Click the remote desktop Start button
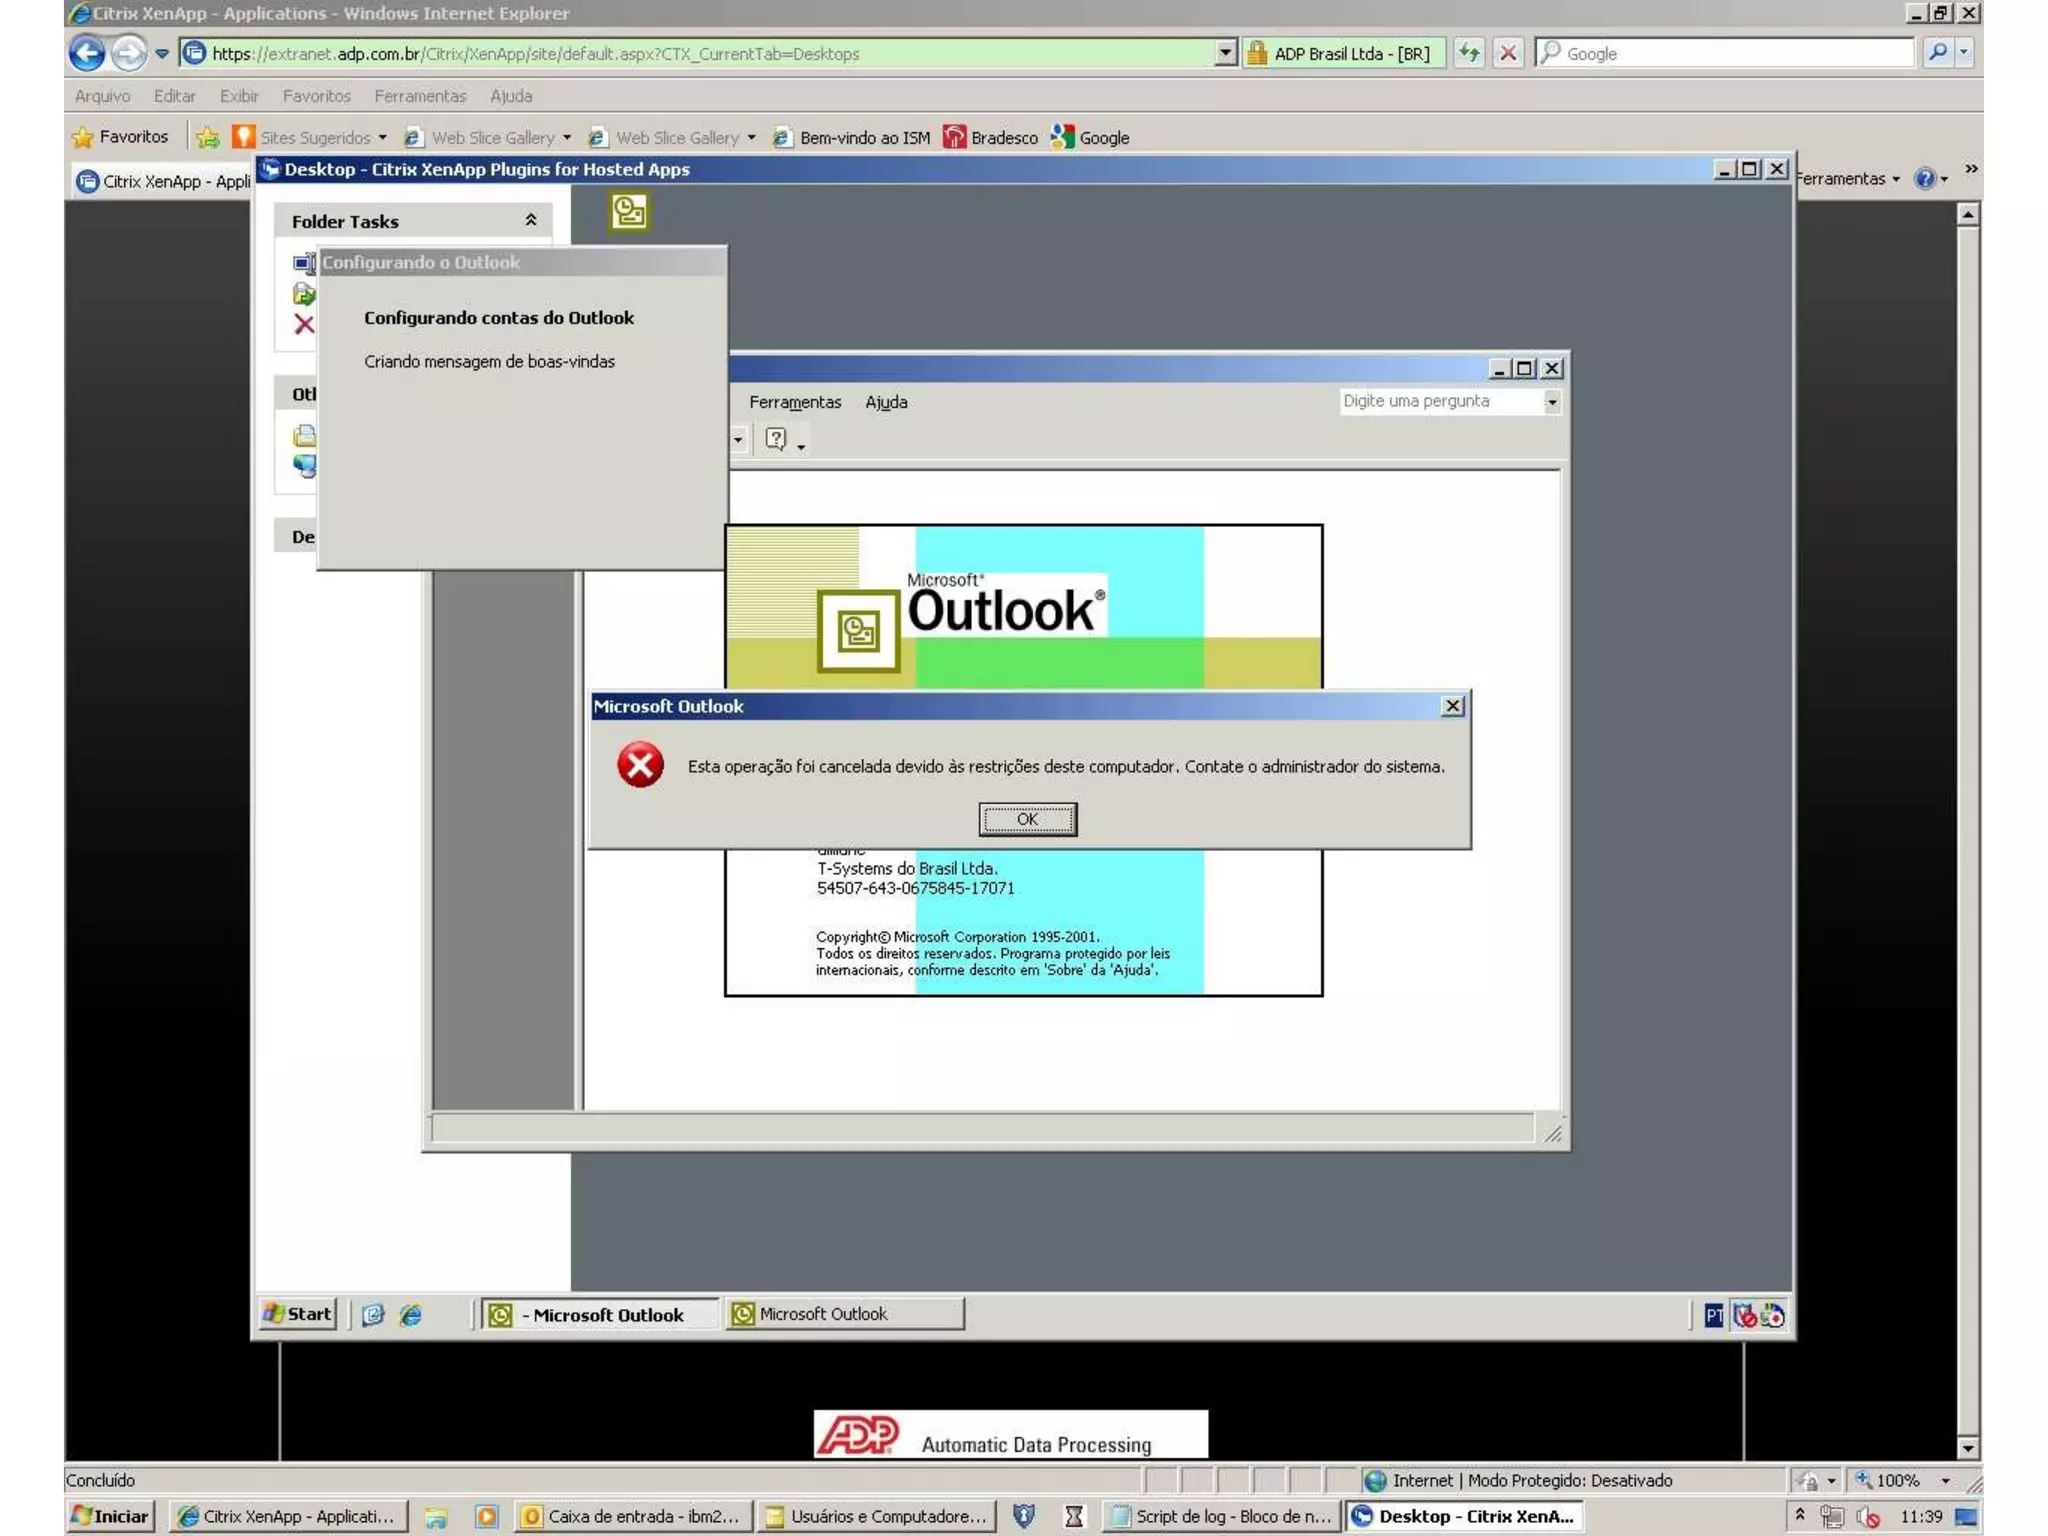This screenshot has width=2048, height=1536. click(x=298, y=1314)
